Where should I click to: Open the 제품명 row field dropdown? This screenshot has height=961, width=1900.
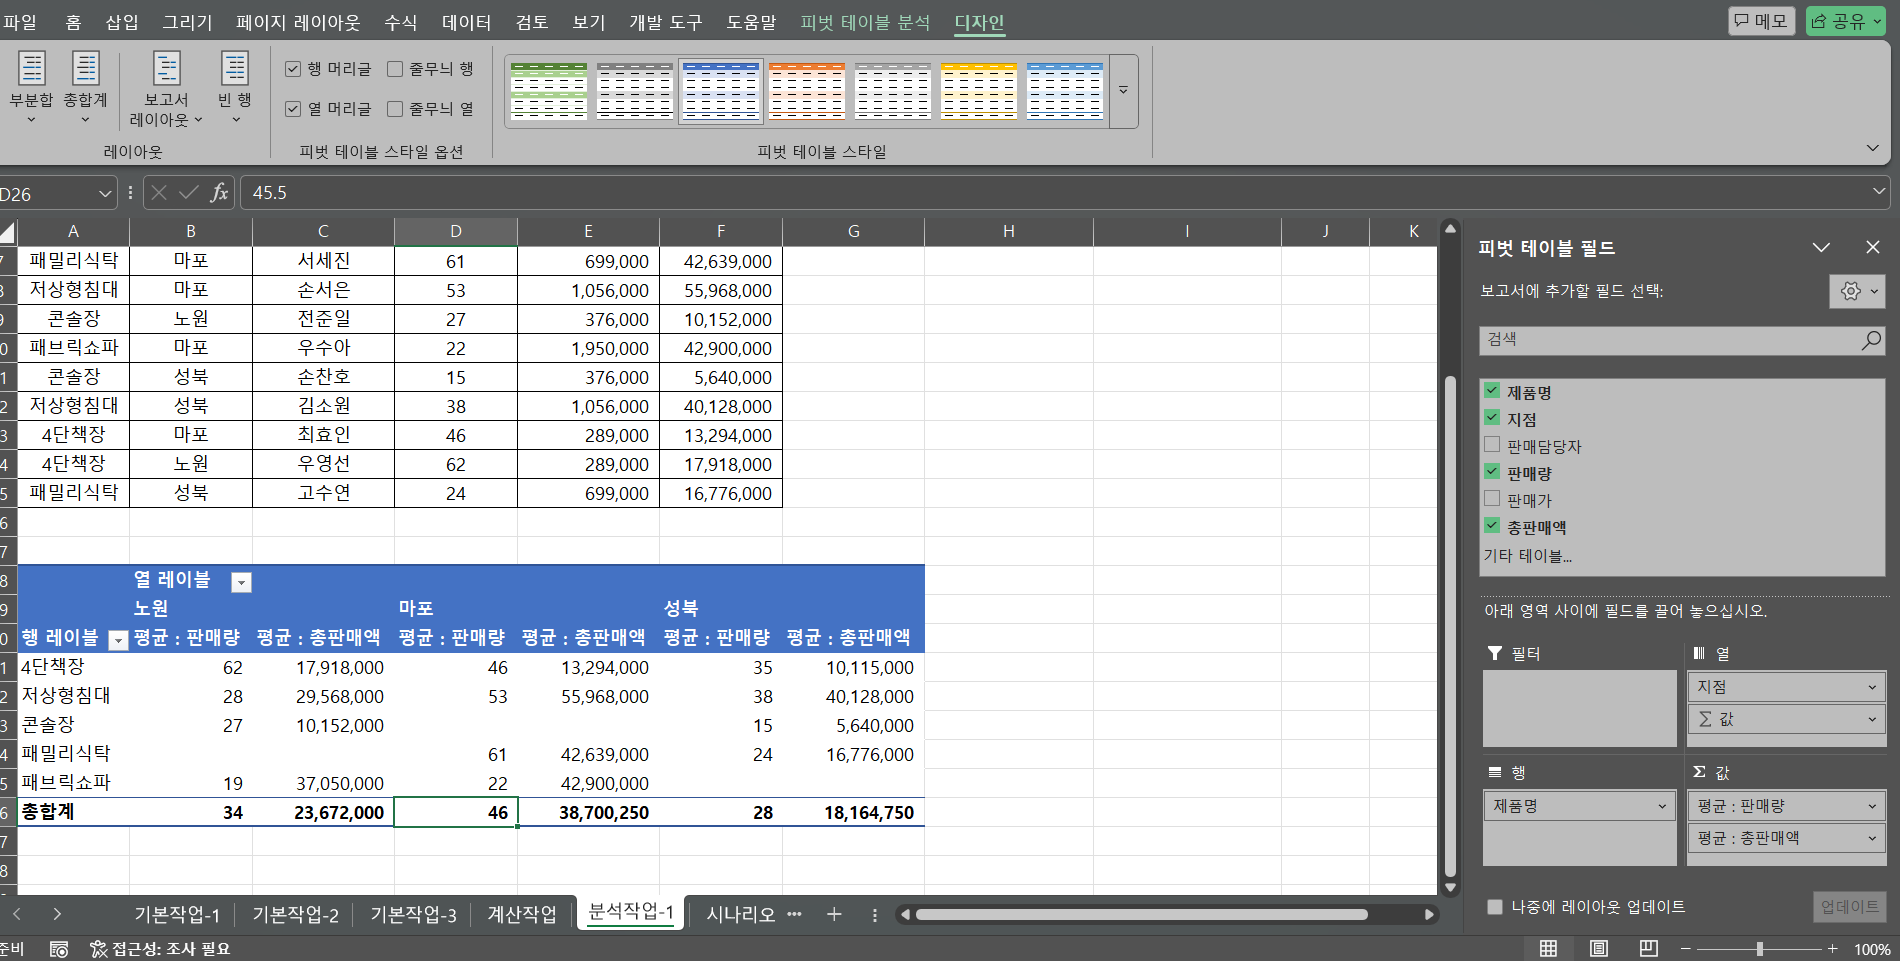[x=1662, y=806]
